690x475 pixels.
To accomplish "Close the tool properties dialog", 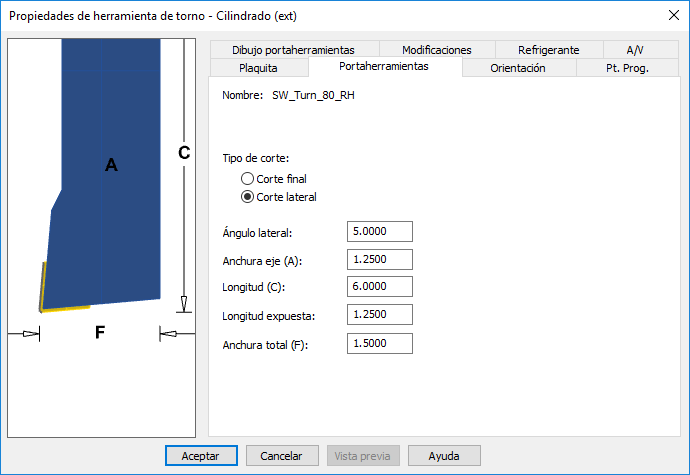I will [x=674, y=15].
